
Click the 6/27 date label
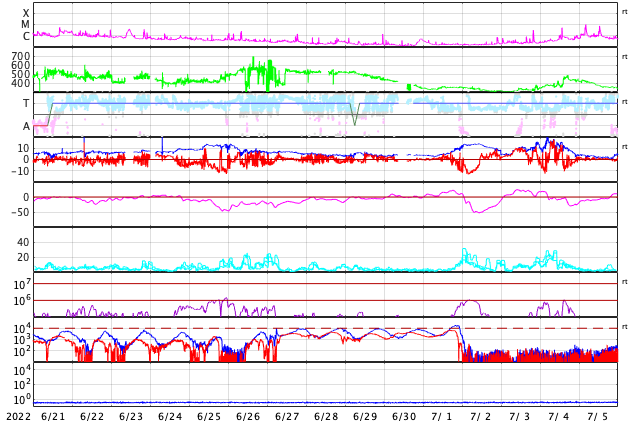(287, 416)
